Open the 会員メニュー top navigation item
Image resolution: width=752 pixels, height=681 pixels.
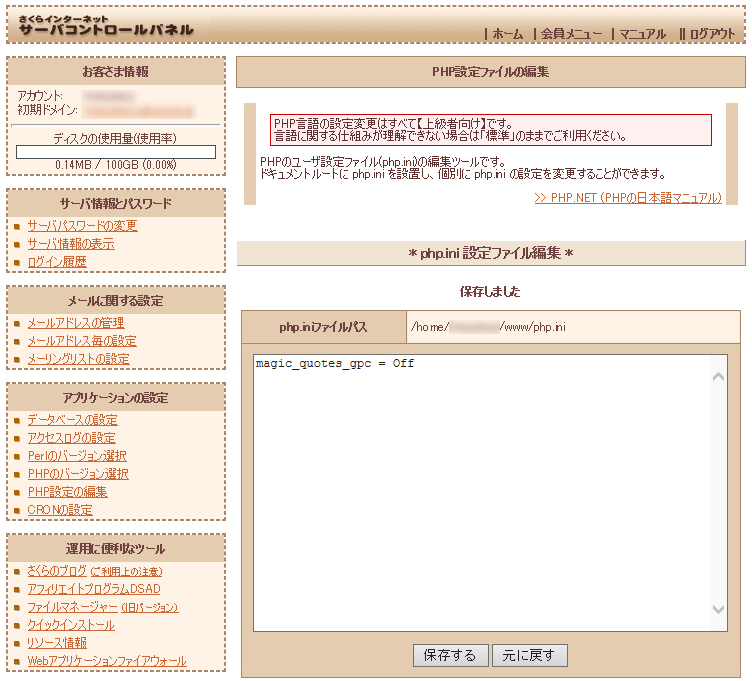pyautogui.click(x=571, y=34)
